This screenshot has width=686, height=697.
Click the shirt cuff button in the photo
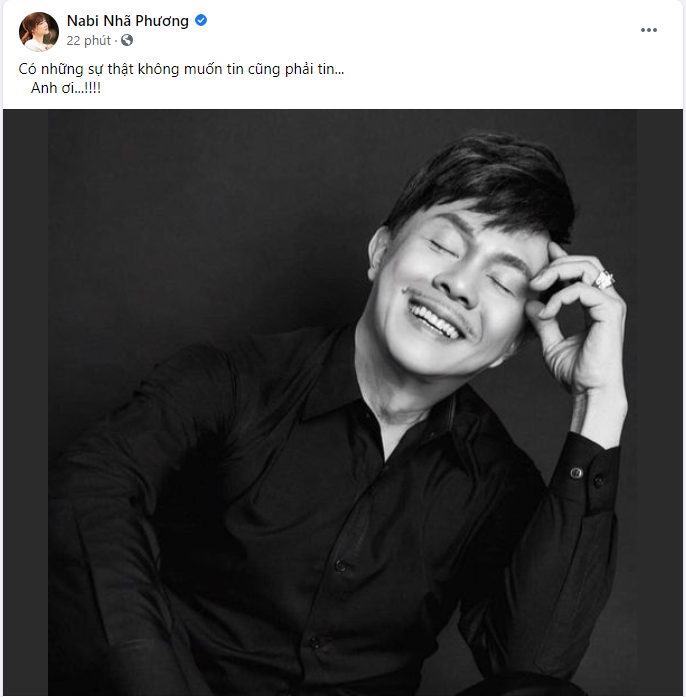point(576,472)
